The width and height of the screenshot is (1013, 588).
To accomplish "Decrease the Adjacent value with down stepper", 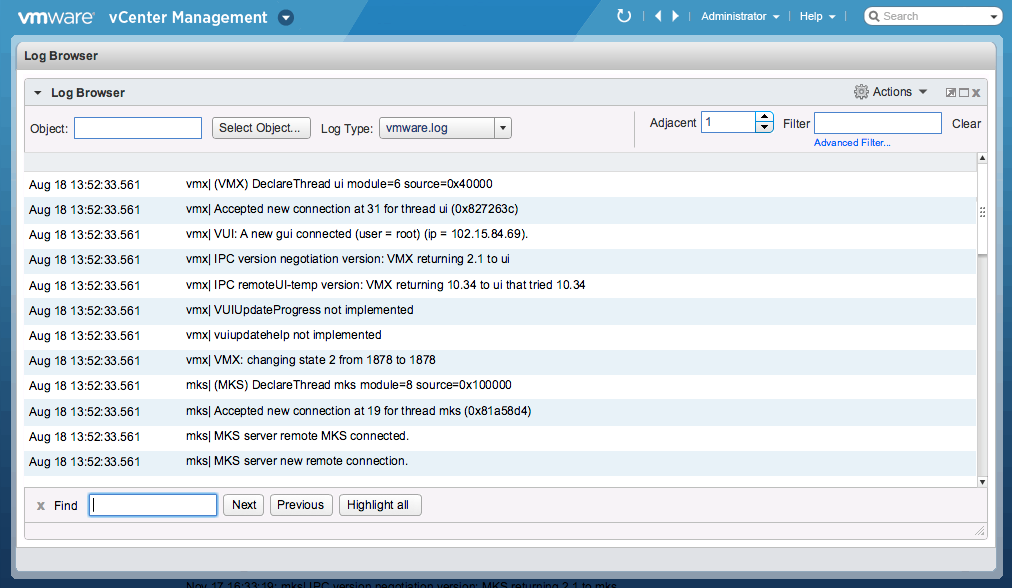I will point(765,127).
